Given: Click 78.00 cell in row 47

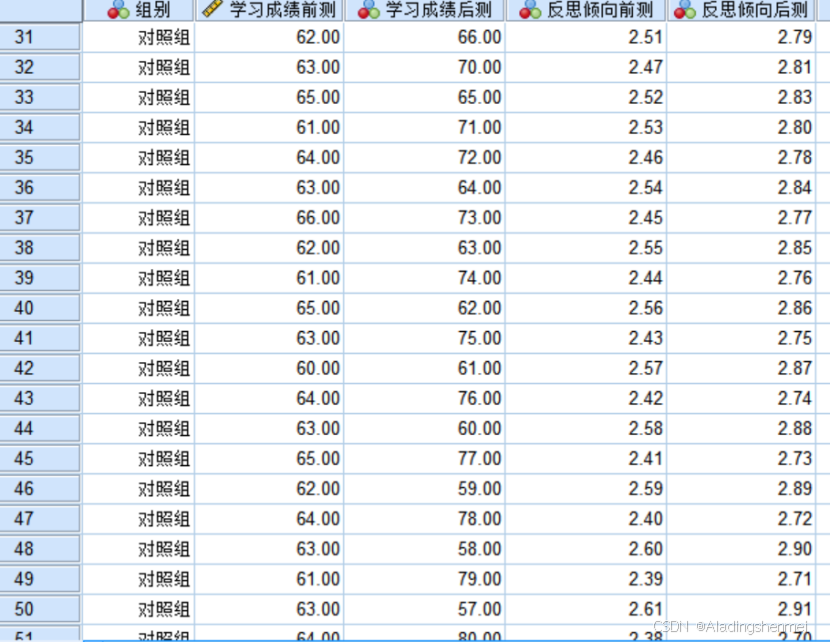Looking at the screenshot, I should click(x=425, y=519).
